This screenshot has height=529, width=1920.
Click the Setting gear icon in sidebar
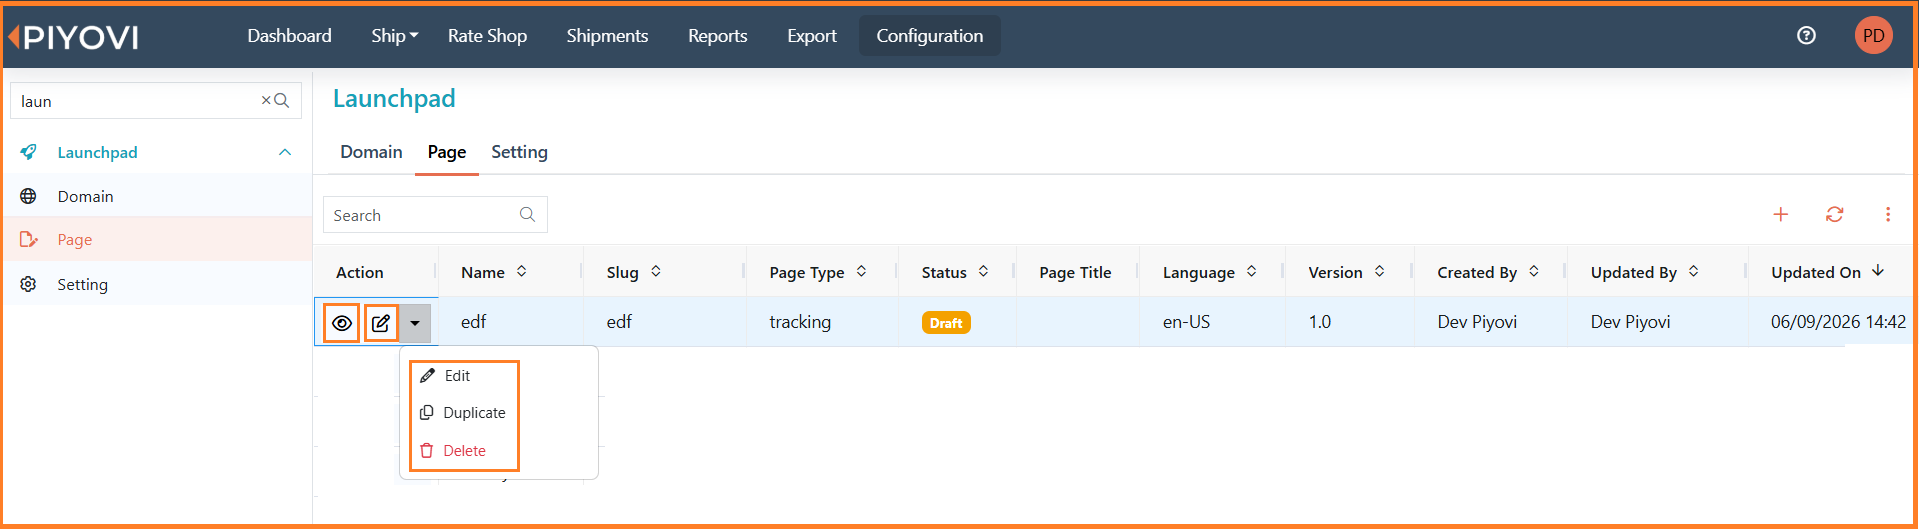pos(28,284)
